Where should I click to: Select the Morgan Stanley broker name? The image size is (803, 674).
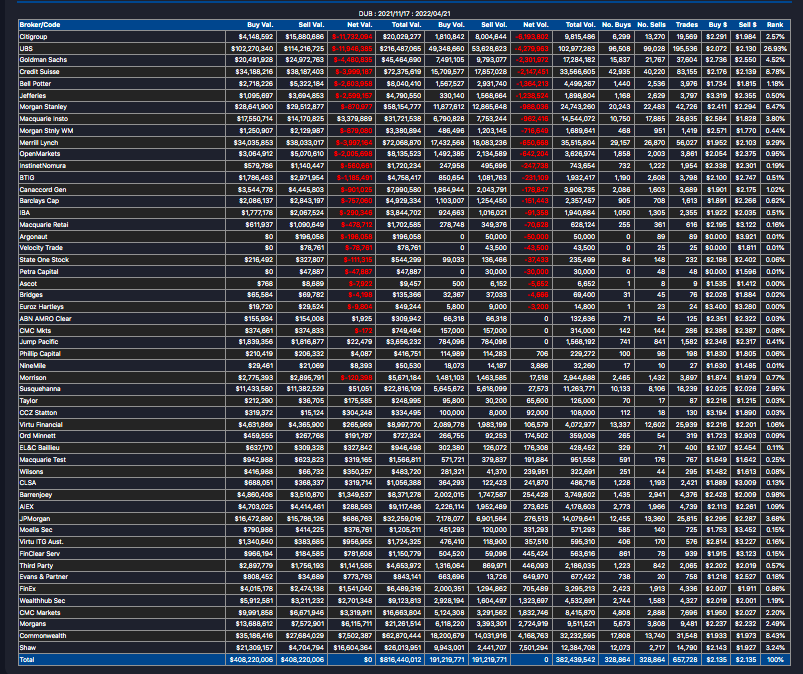coord(43,107)
